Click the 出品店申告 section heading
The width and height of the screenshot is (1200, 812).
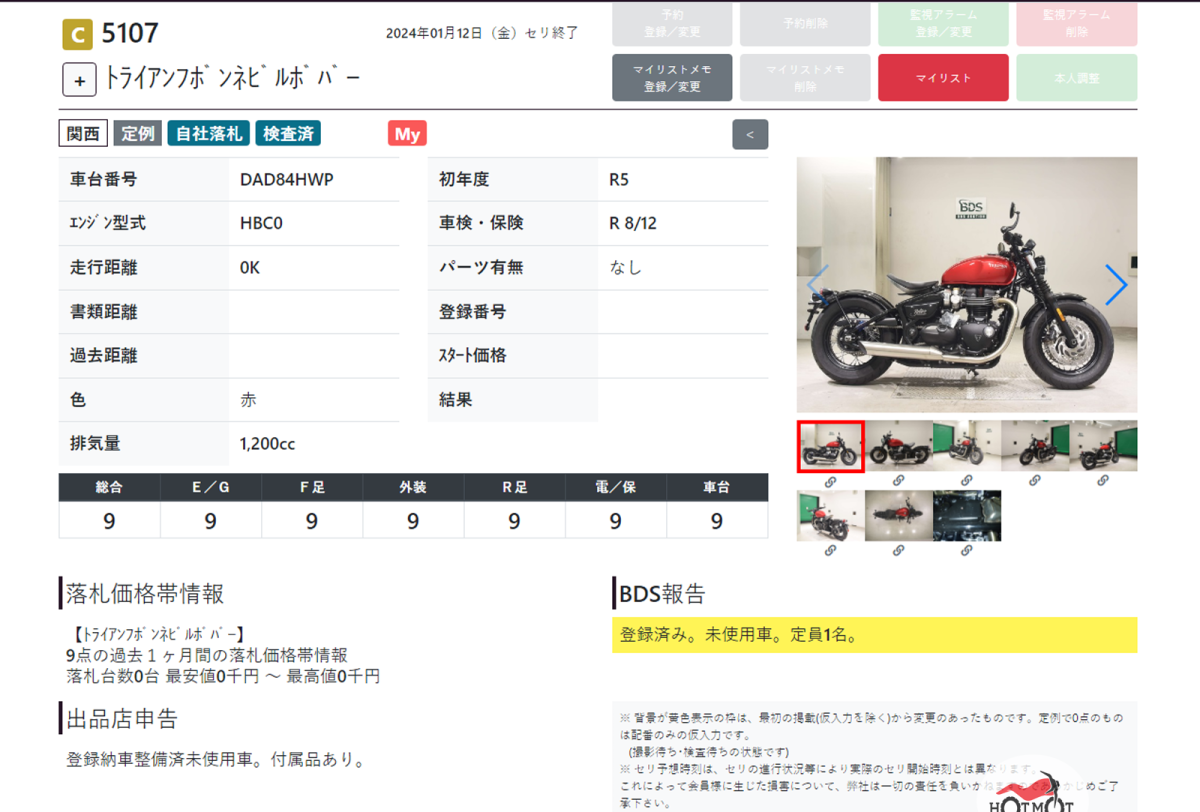(122, 718)
